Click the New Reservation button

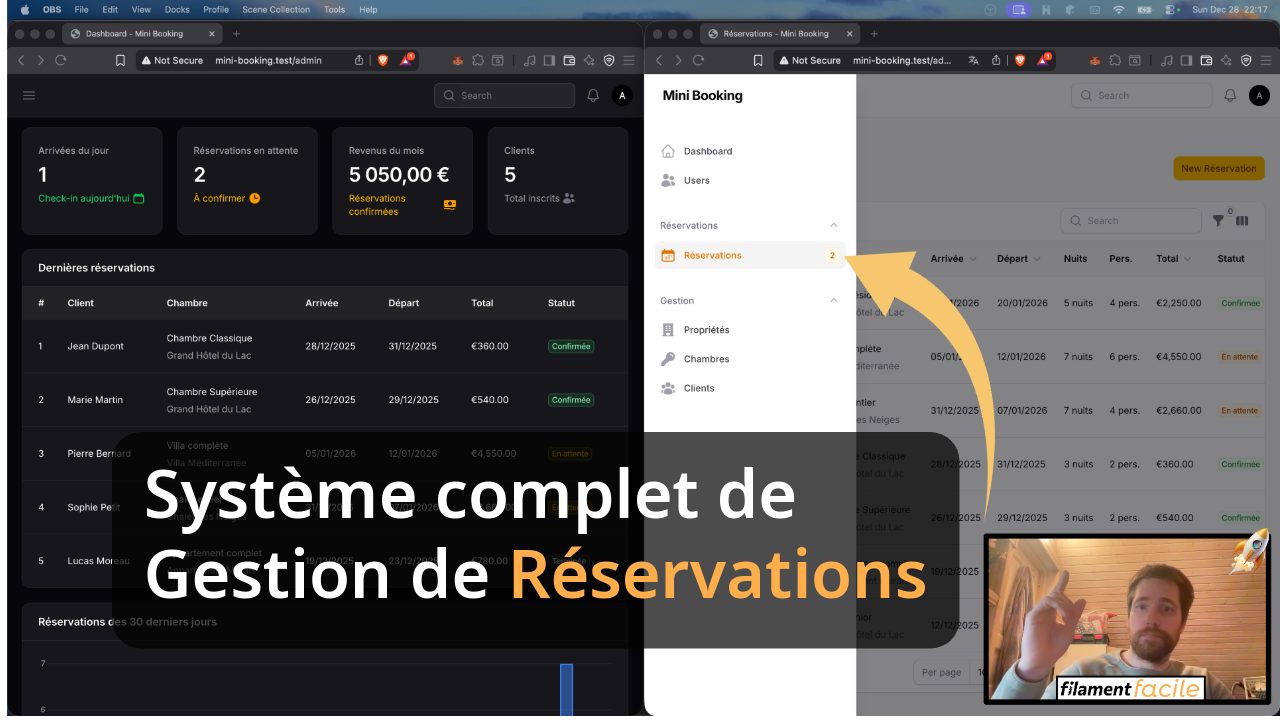click(x=1218, y=168)
